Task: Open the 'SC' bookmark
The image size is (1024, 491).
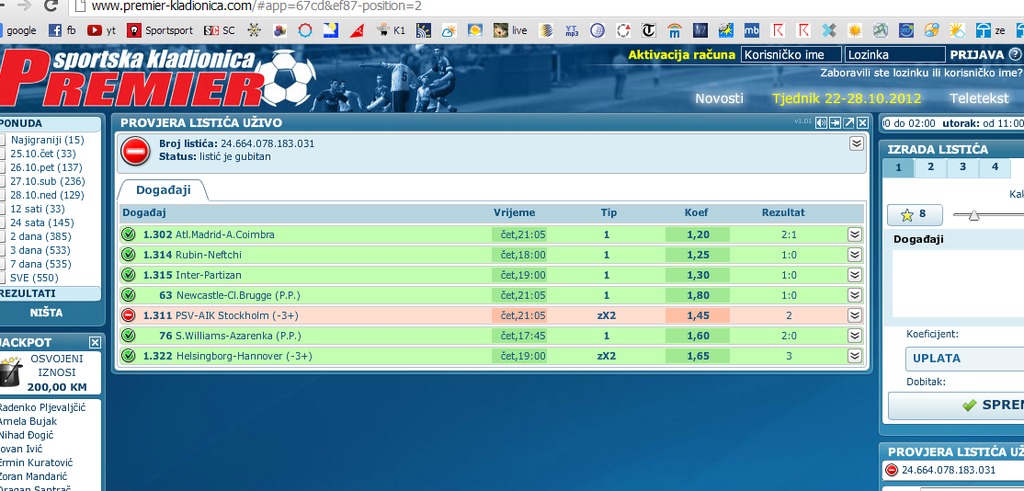Action: click(219, 30)
